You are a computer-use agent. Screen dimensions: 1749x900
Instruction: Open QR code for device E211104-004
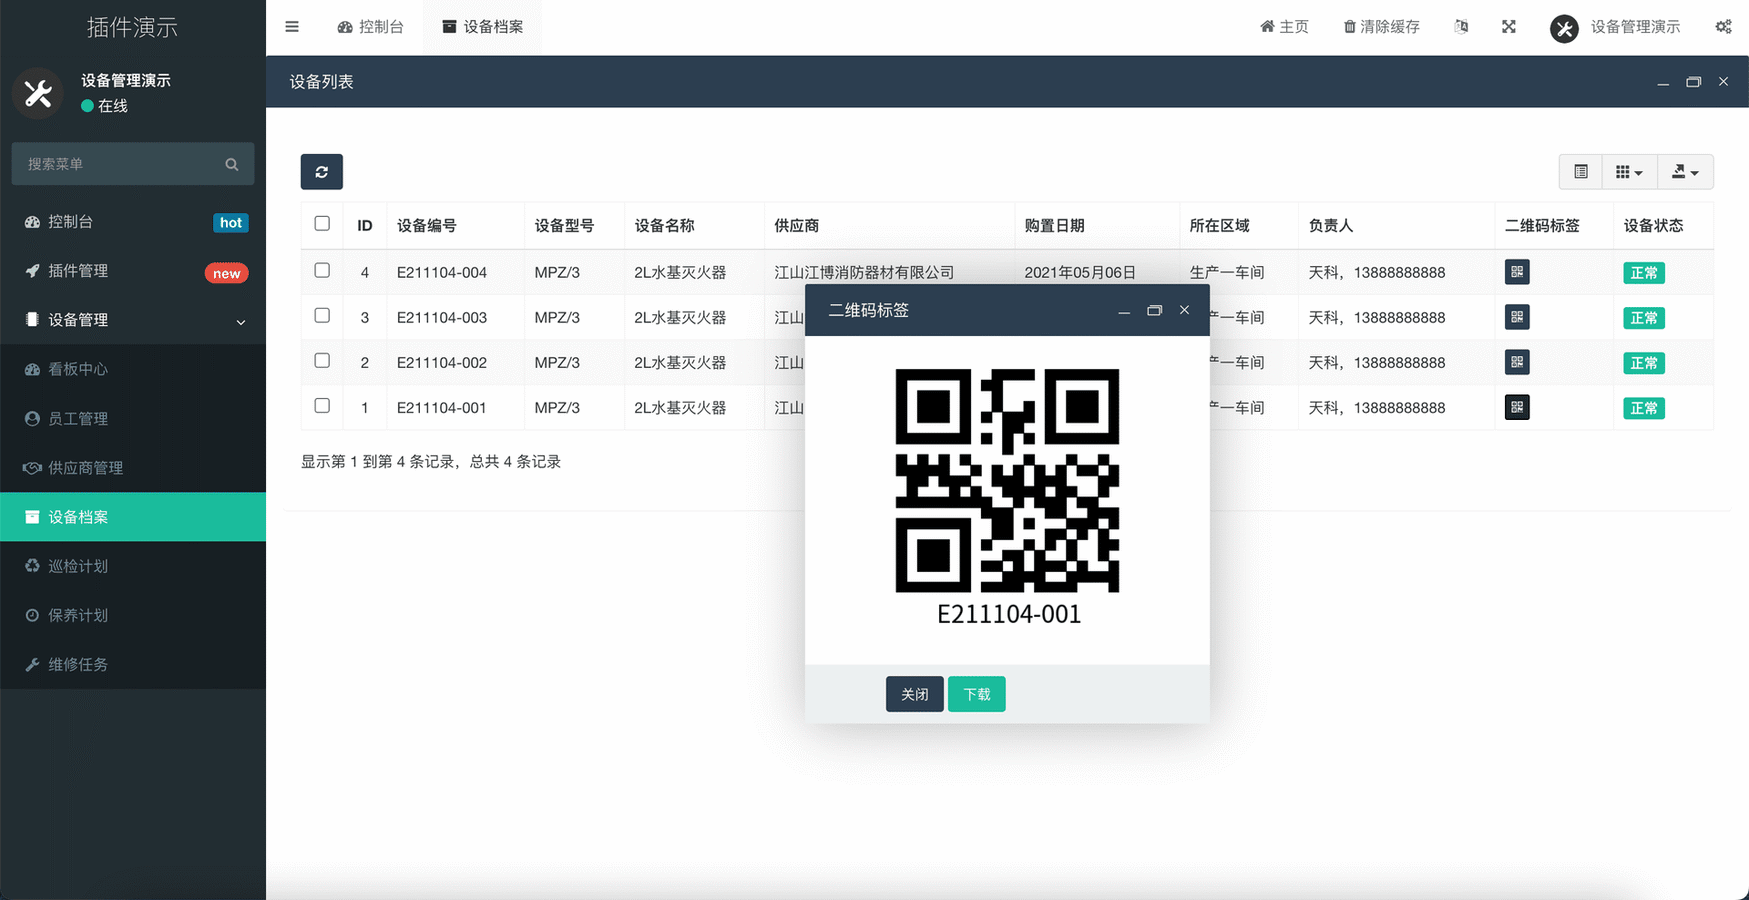1516,272
